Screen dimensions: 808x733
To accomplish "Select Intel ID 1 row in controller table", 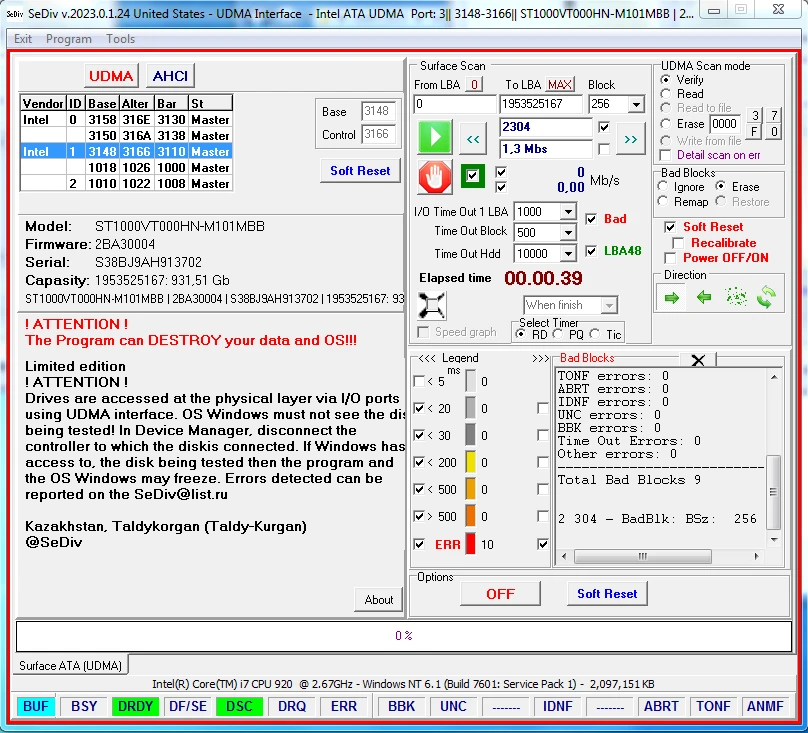I will pos(126,152).
